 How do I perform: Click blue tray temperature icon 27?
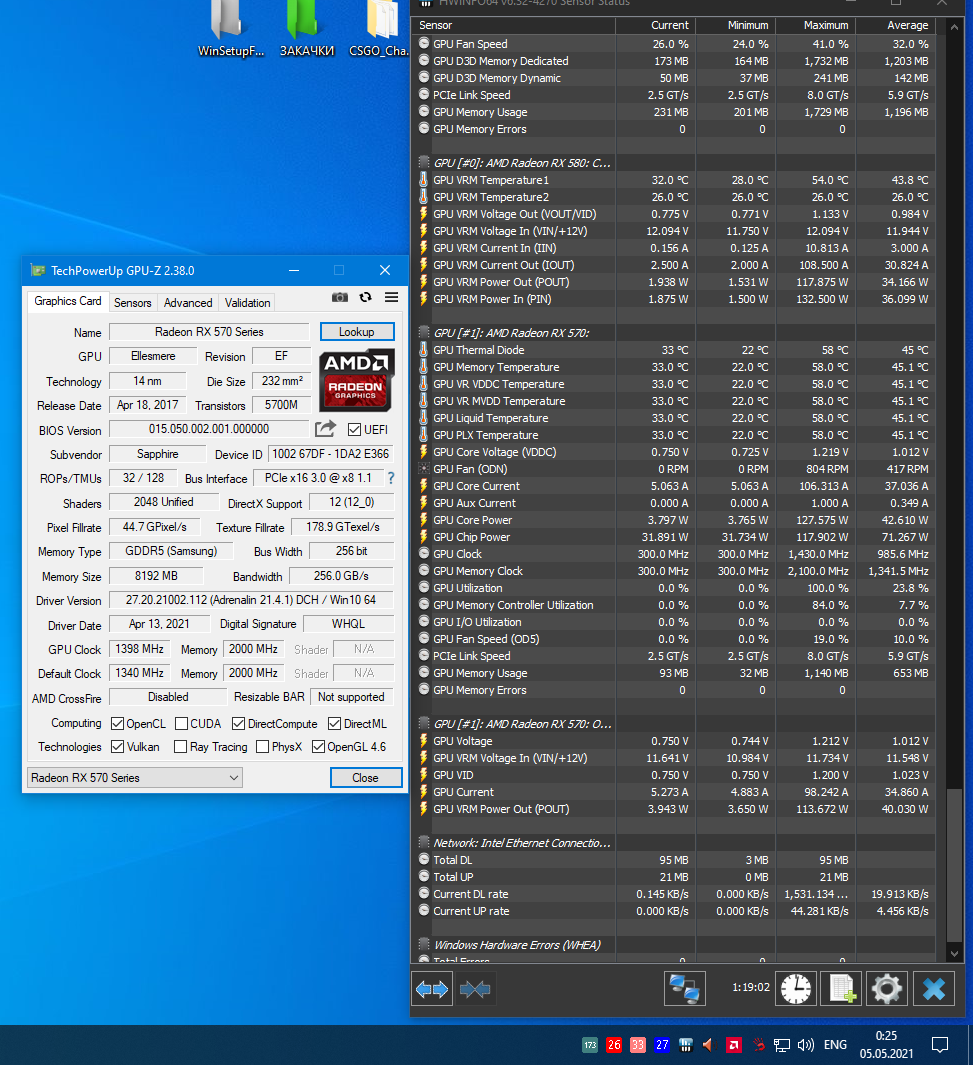click(x=662, y=1045)
